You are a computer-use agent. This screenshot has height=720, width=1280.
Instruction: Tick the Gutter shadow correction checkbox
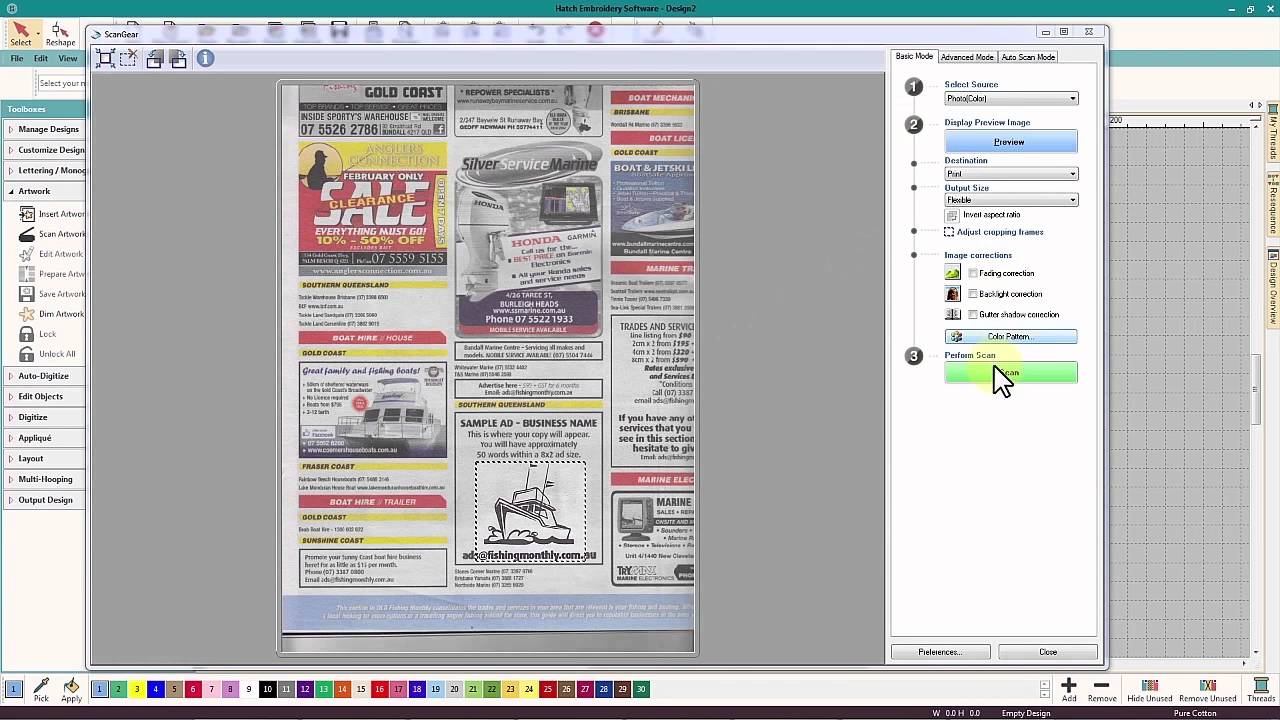click(x=973, y=315)
